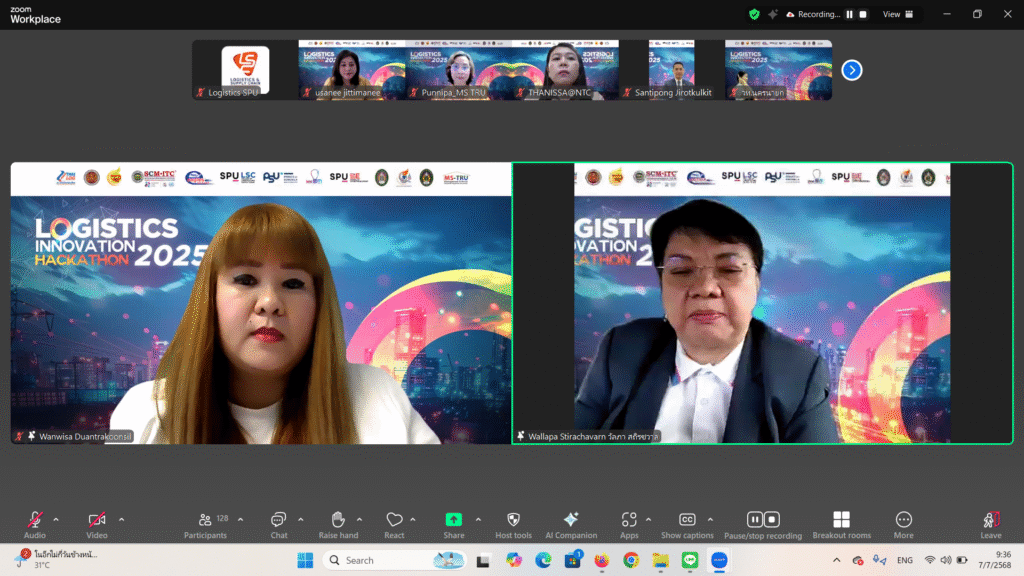Launch AI Companion from the bottom toolbar
Screen dimensions: 1024x576
click(x=571, y=525)
